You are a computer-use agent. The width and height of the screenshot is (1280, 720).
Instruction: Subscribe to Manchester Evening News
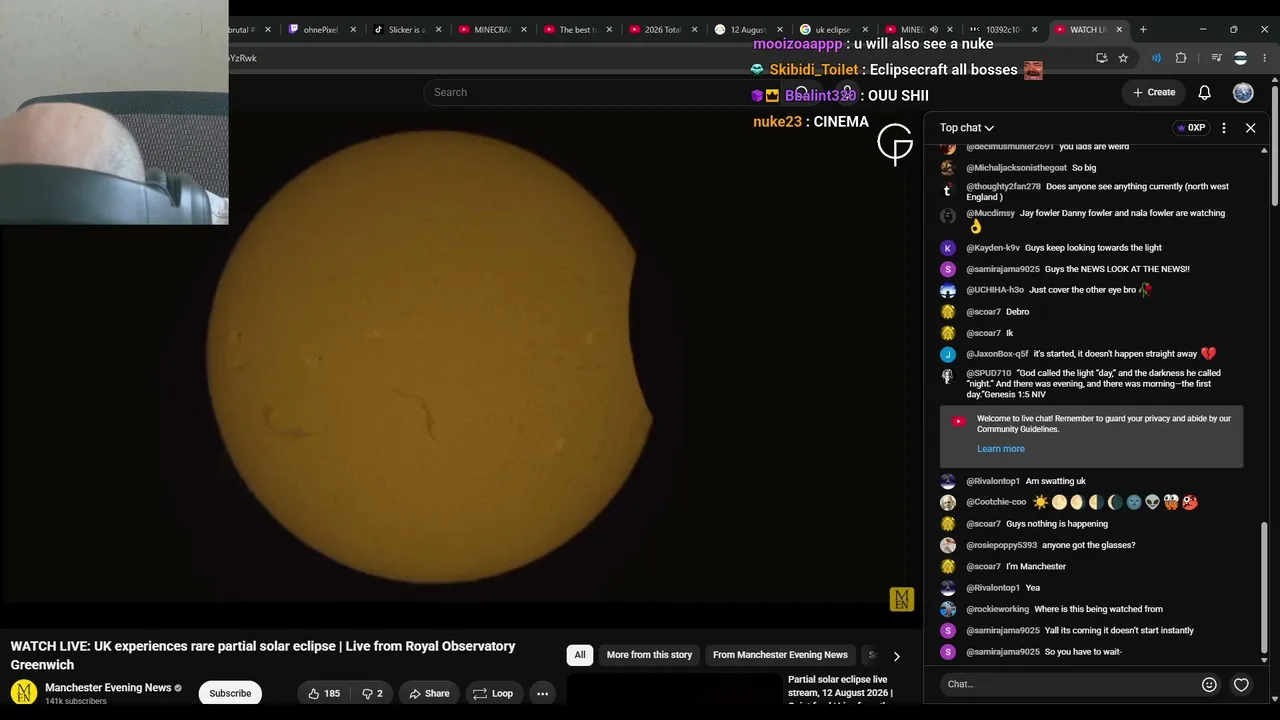coord(230,693)
